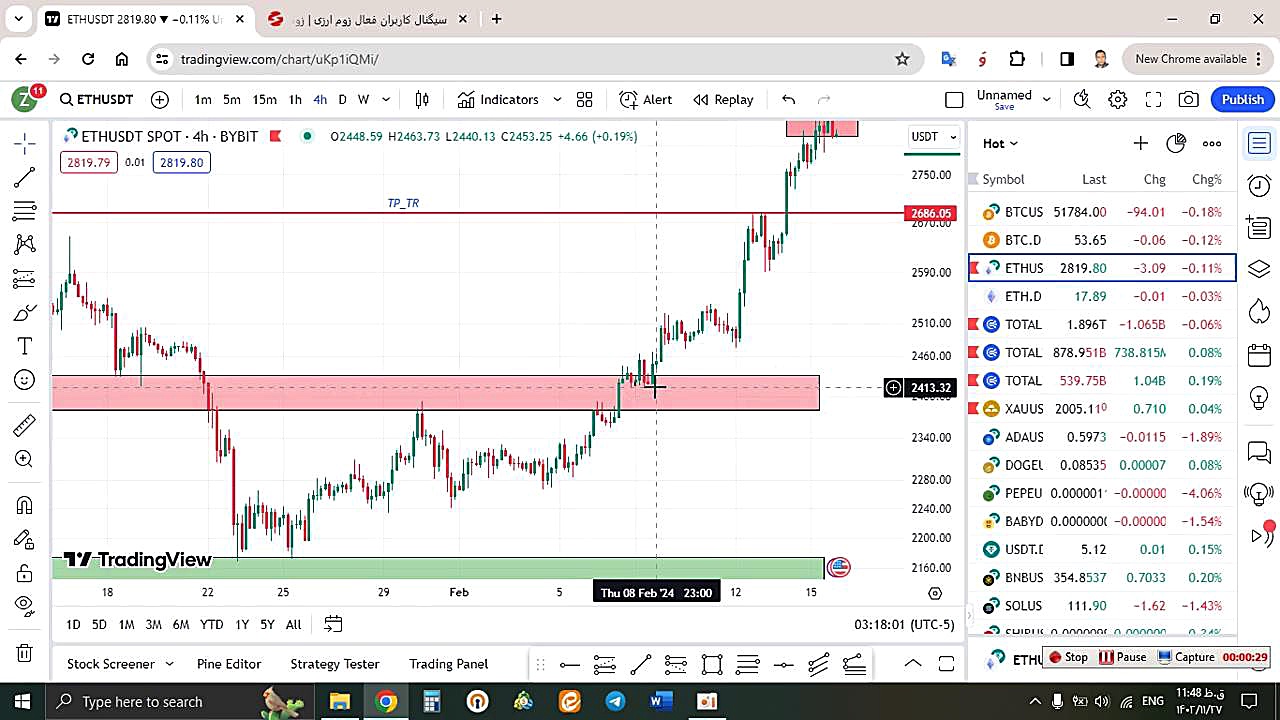Open File Explorer from the taskbar

click(x=340, y=701)
